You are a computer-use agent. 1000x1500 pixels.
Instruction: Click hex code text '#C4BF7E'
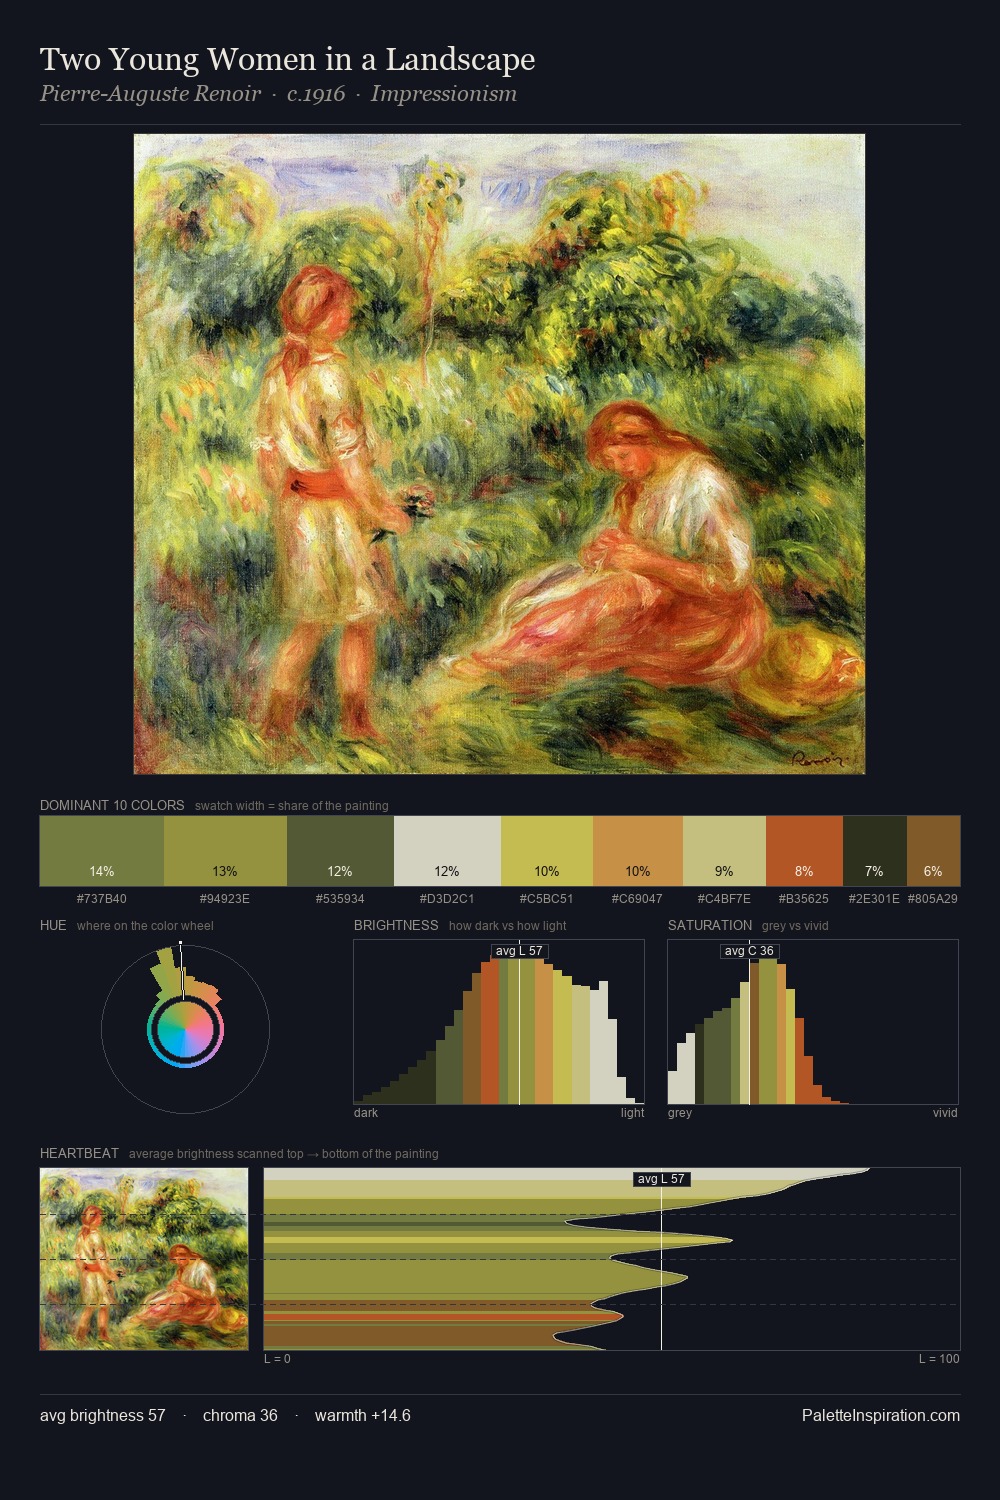pyautogui.click(x=724, y=898)
